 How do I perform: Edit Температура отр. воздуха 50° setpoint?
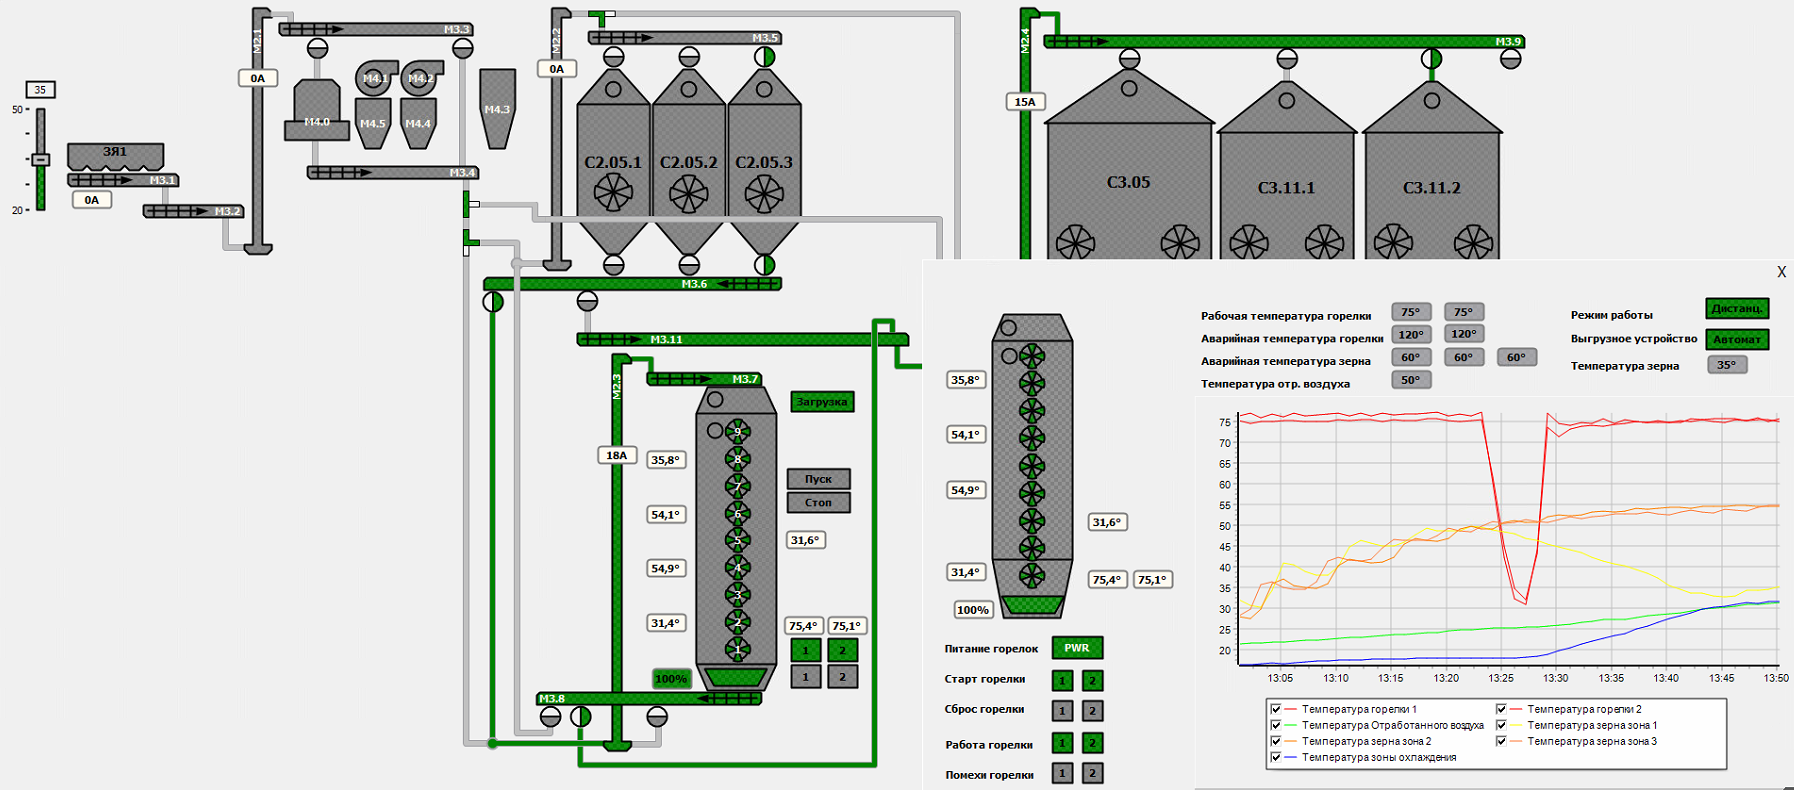pos(1411,380)
